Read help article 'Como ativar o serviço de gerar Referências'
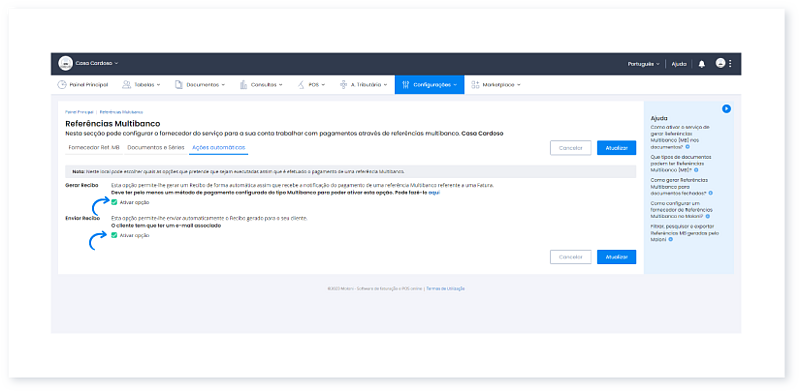800x392 pixels. pyautogui.click(x=680, y=136)
